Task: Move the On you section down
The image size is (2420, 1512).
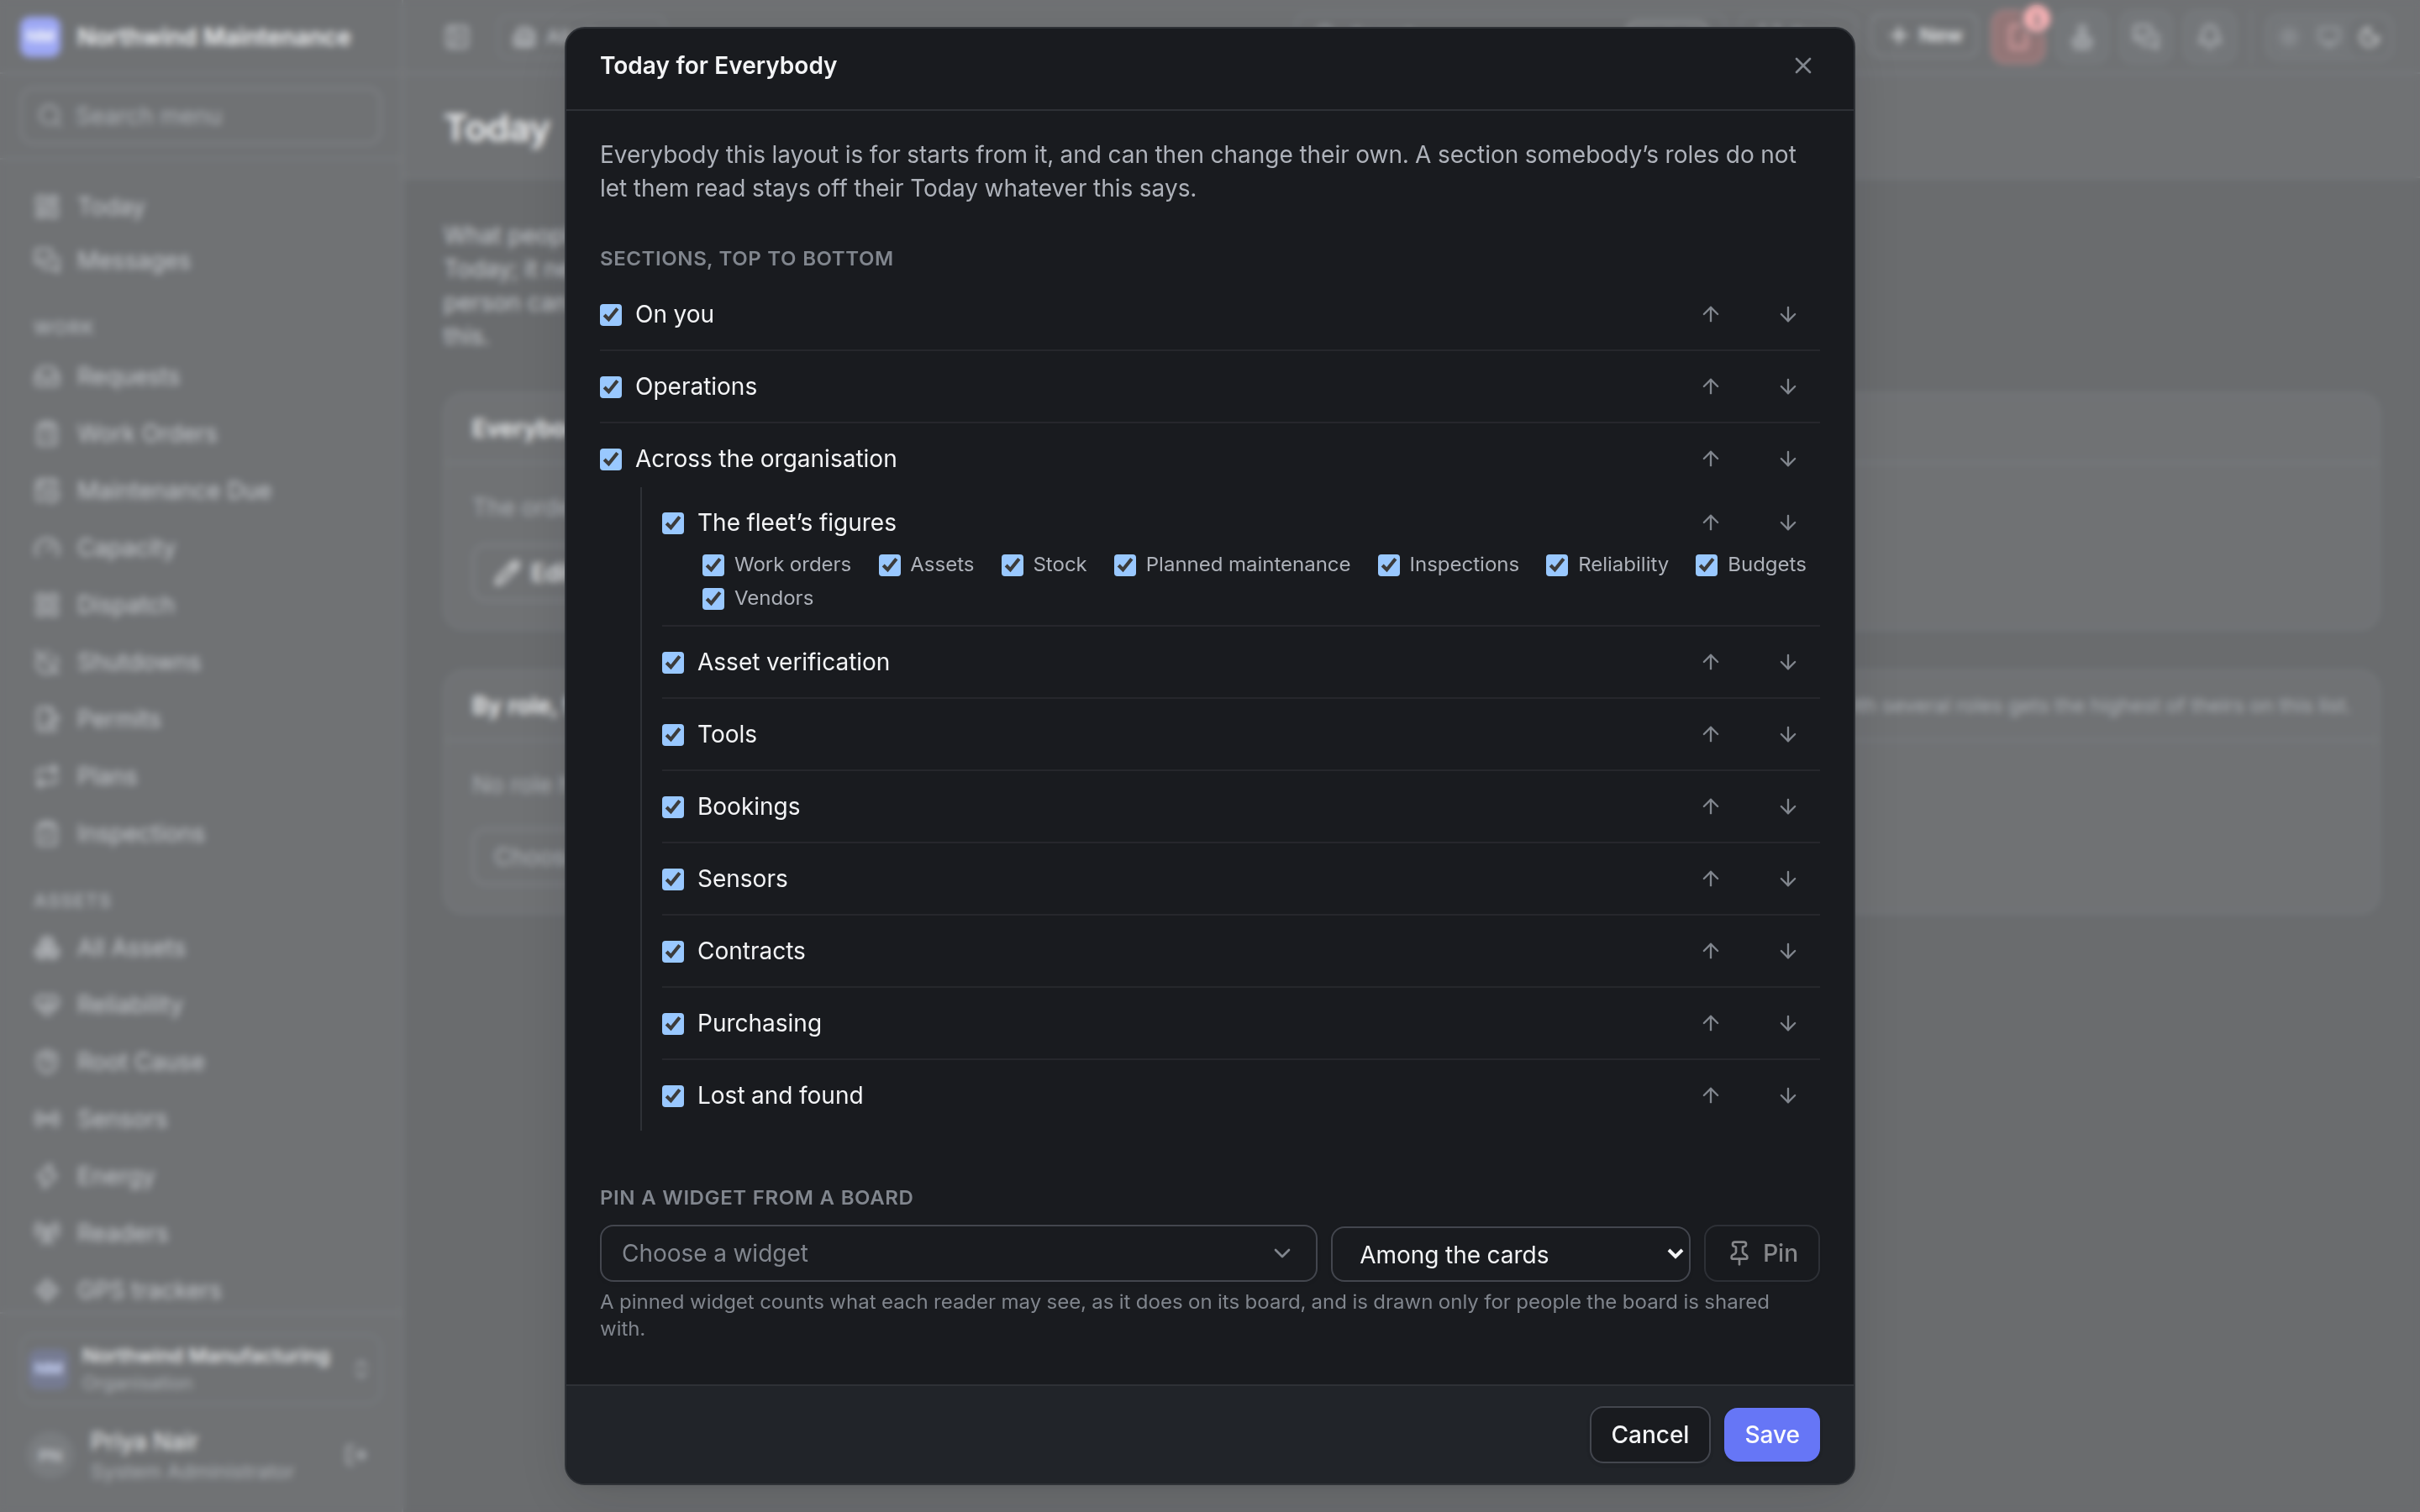Action: pyautogui.click(x=1787, y=314)
